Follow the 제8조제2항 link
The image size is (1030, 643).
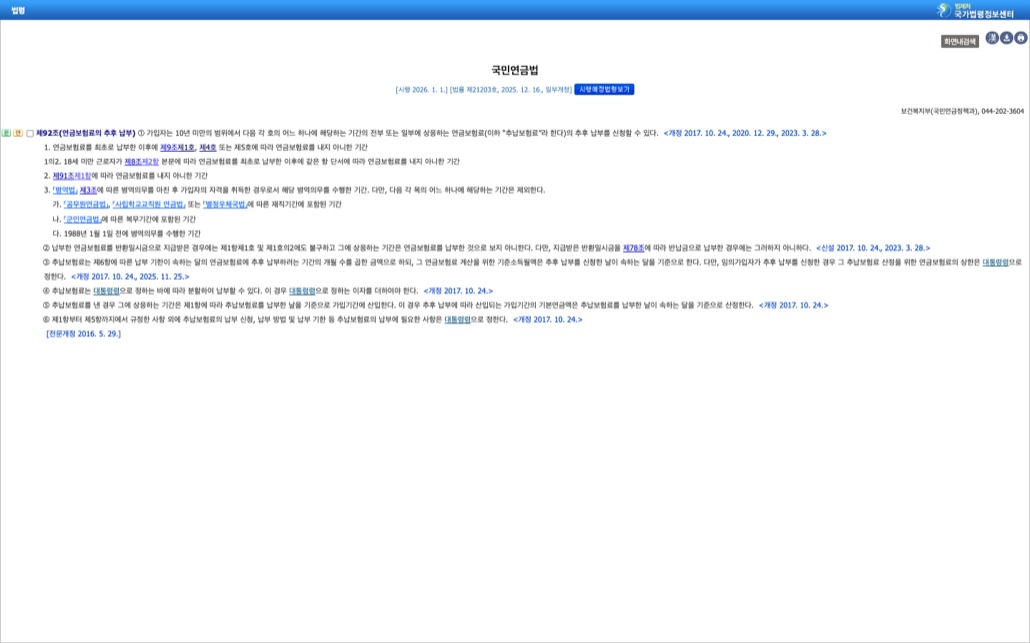point(142,162)
